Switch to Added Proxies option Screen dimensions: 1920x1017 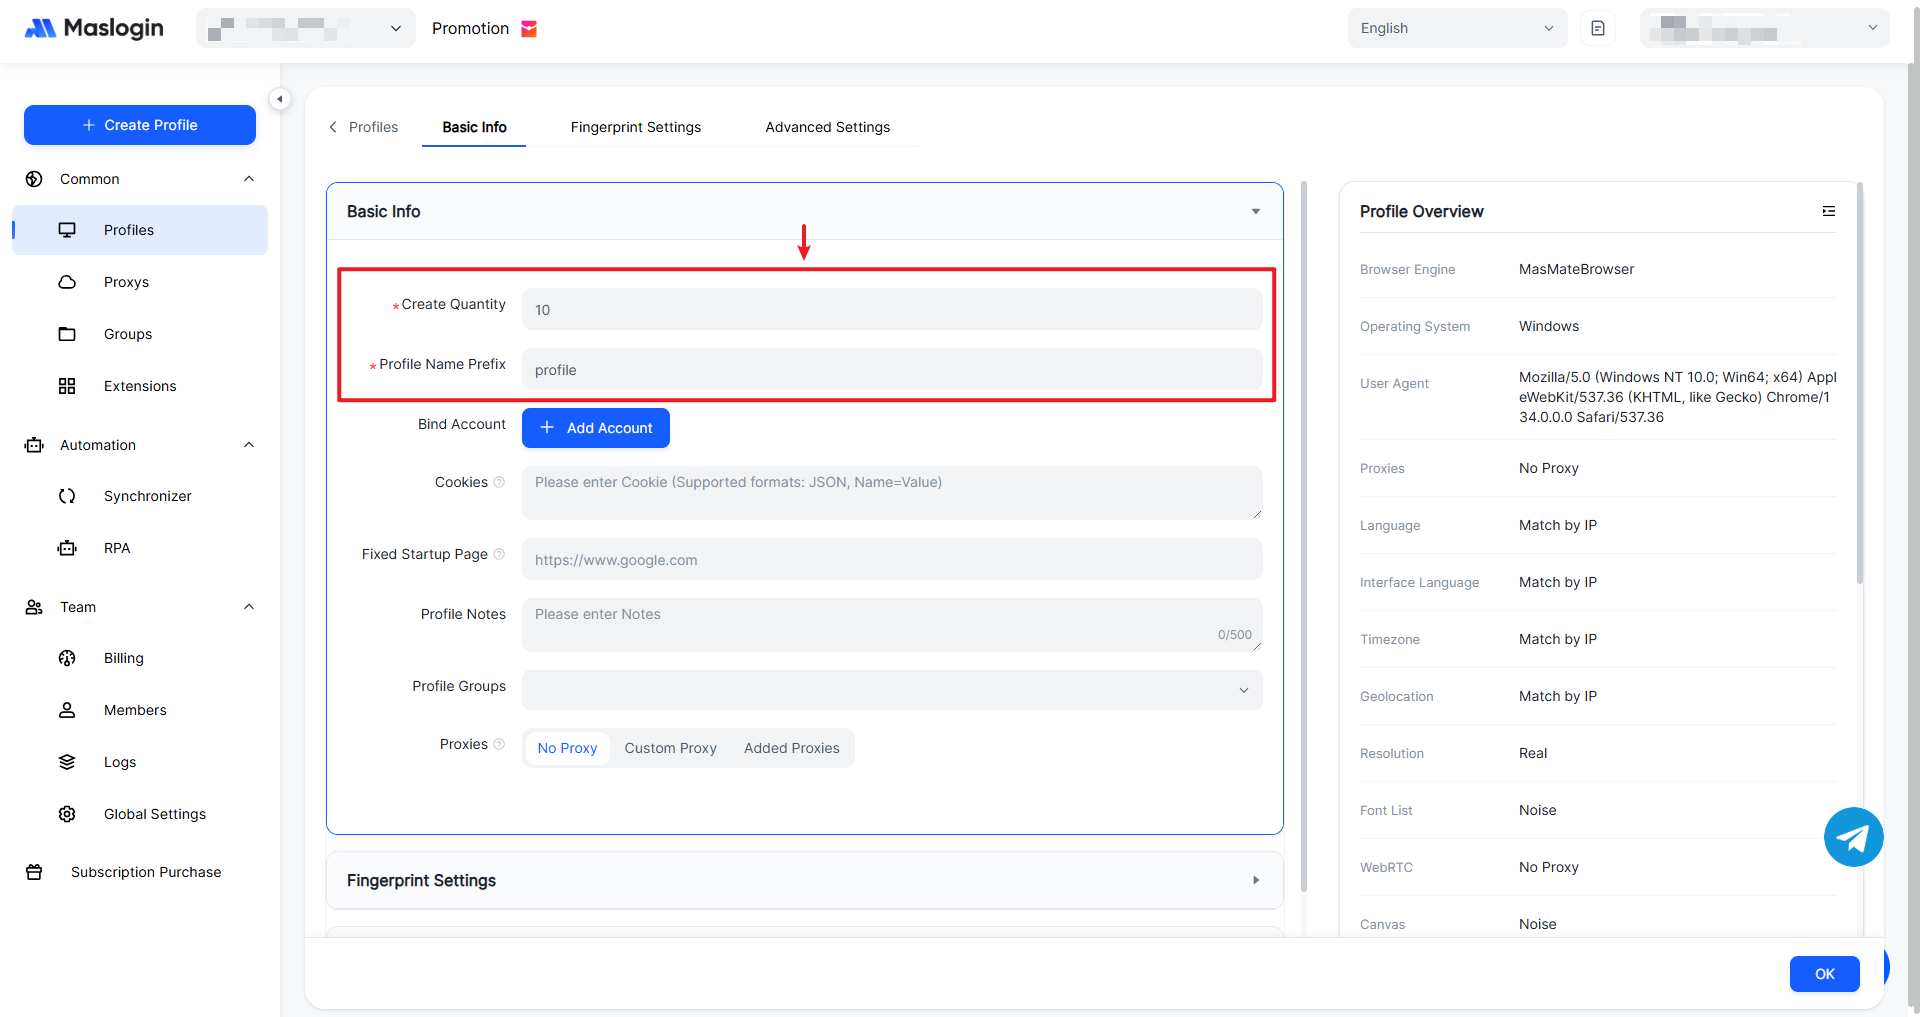pos(791,748)
